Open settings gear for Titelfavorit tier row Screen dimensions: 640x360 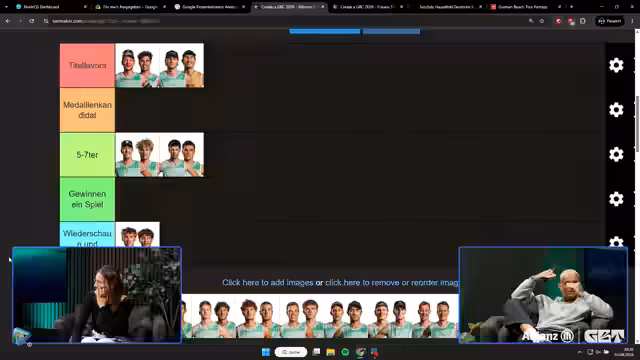tap(616, 65)
